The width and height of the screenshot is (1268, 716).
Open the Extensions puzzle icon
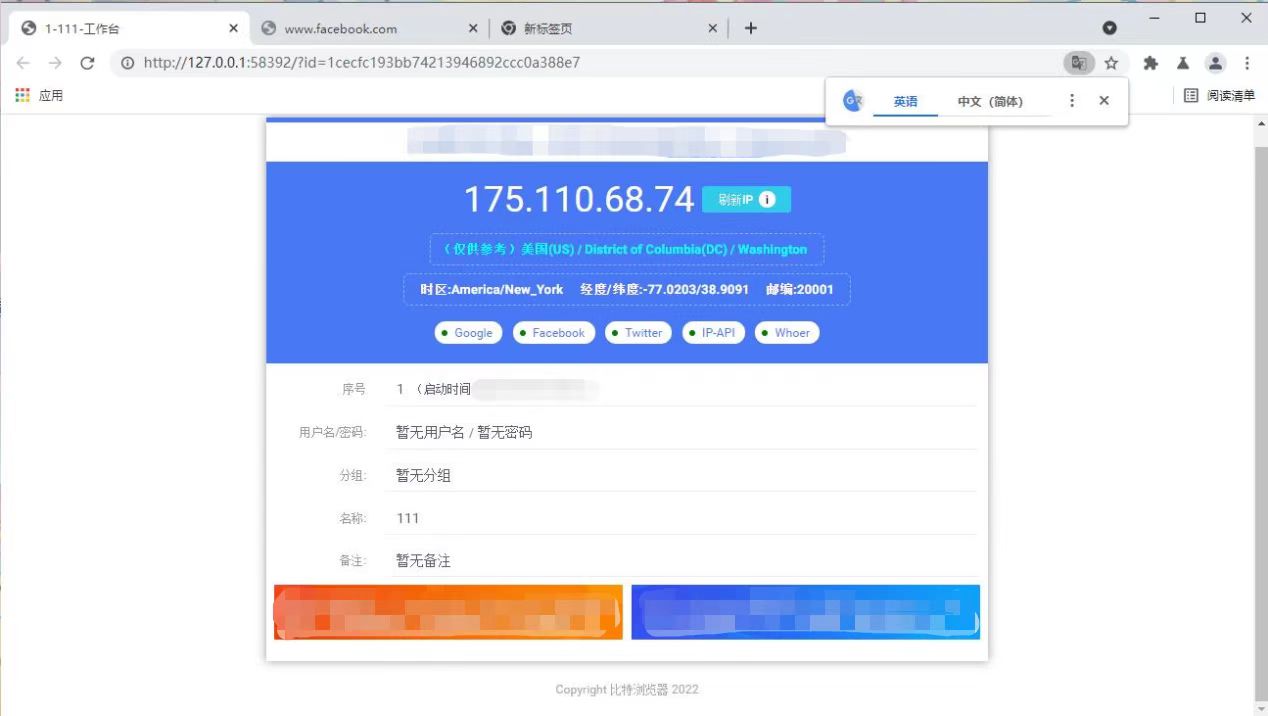point(1150,63)
